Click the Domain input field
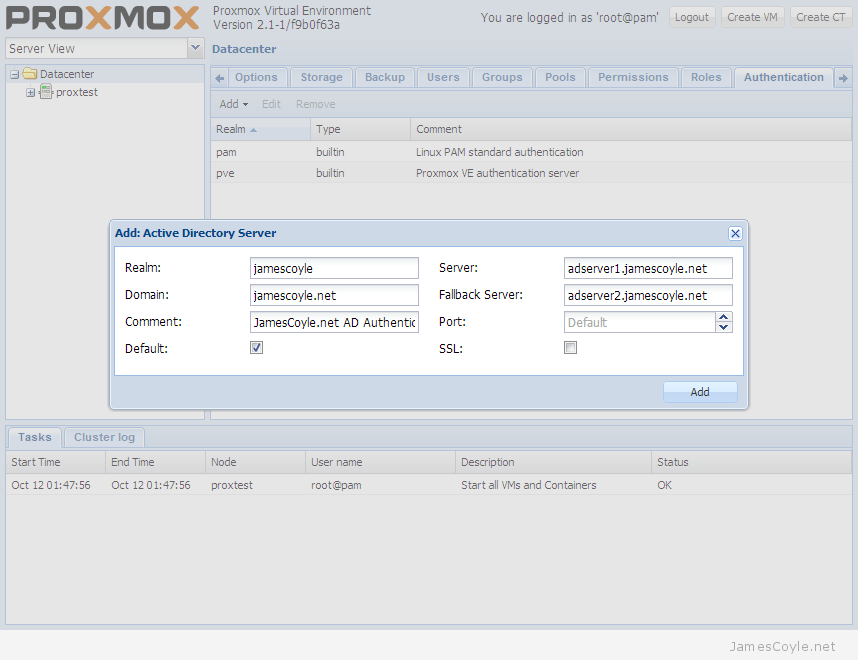This screenshot has width=858, height=660. 334,295
